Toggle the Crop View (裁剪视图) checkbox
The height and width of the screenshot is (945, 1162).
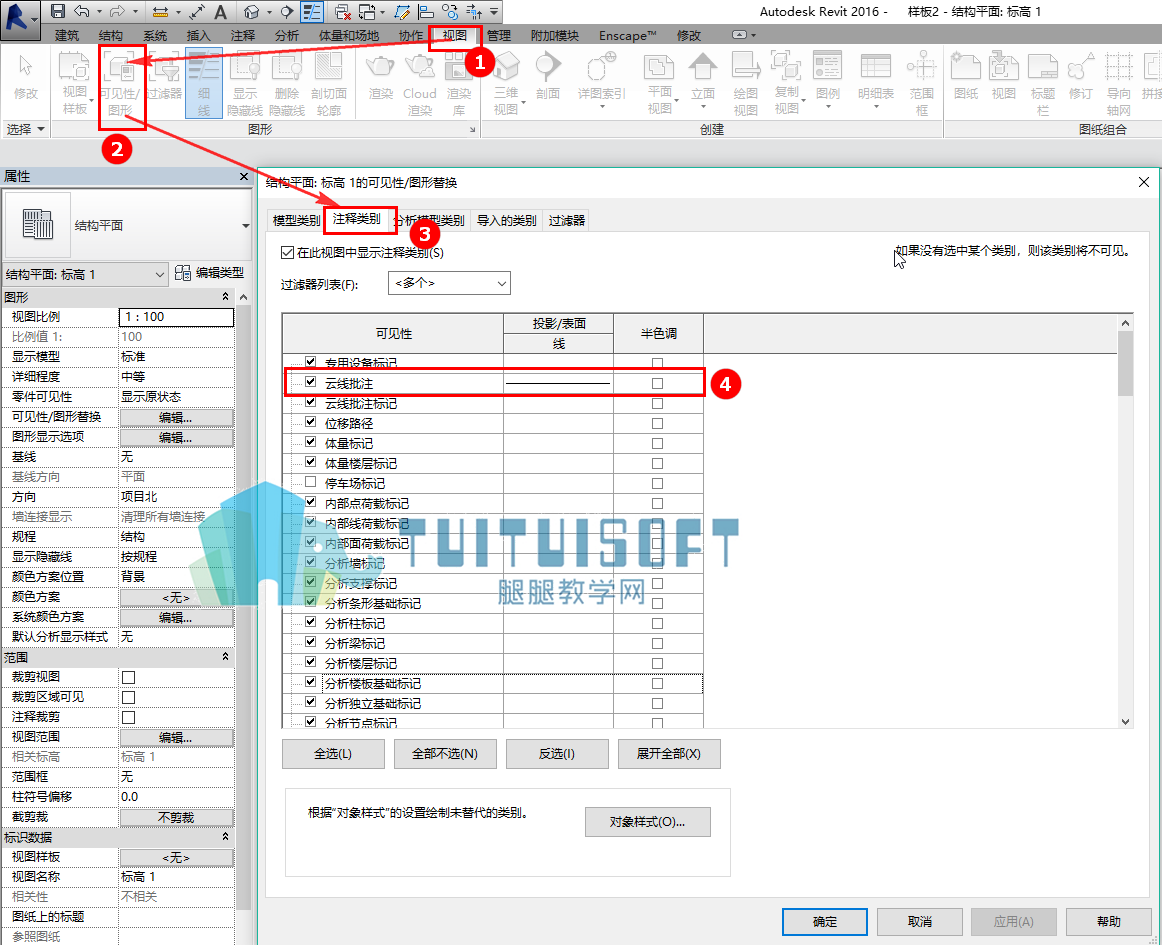pos(128,677)
